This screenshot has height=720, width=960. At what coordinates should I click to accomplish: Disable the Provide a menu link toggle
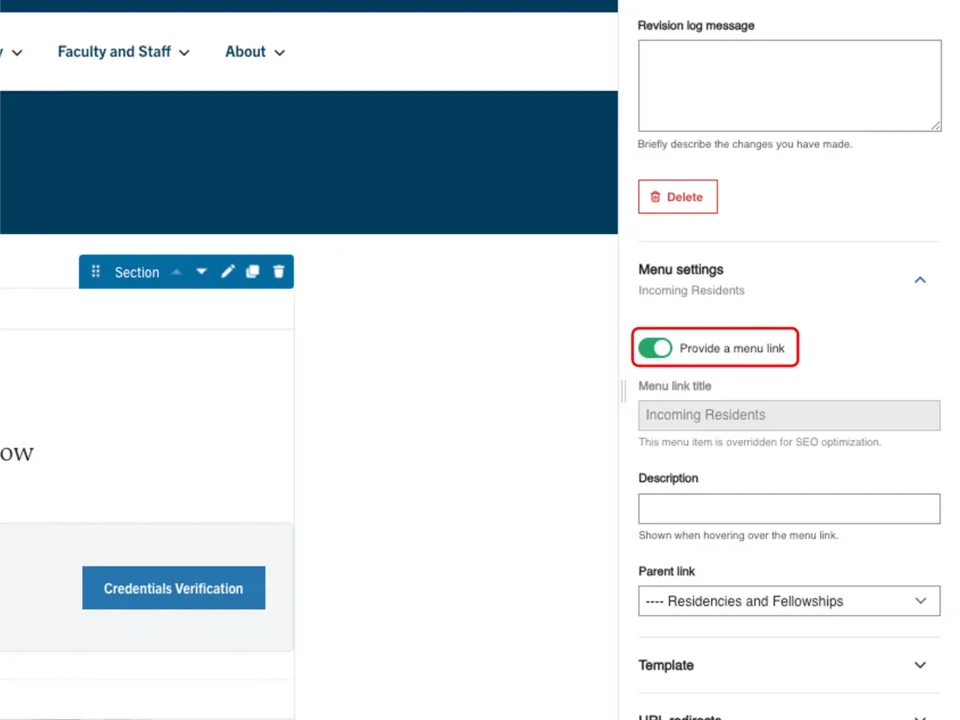click(655, 348)
